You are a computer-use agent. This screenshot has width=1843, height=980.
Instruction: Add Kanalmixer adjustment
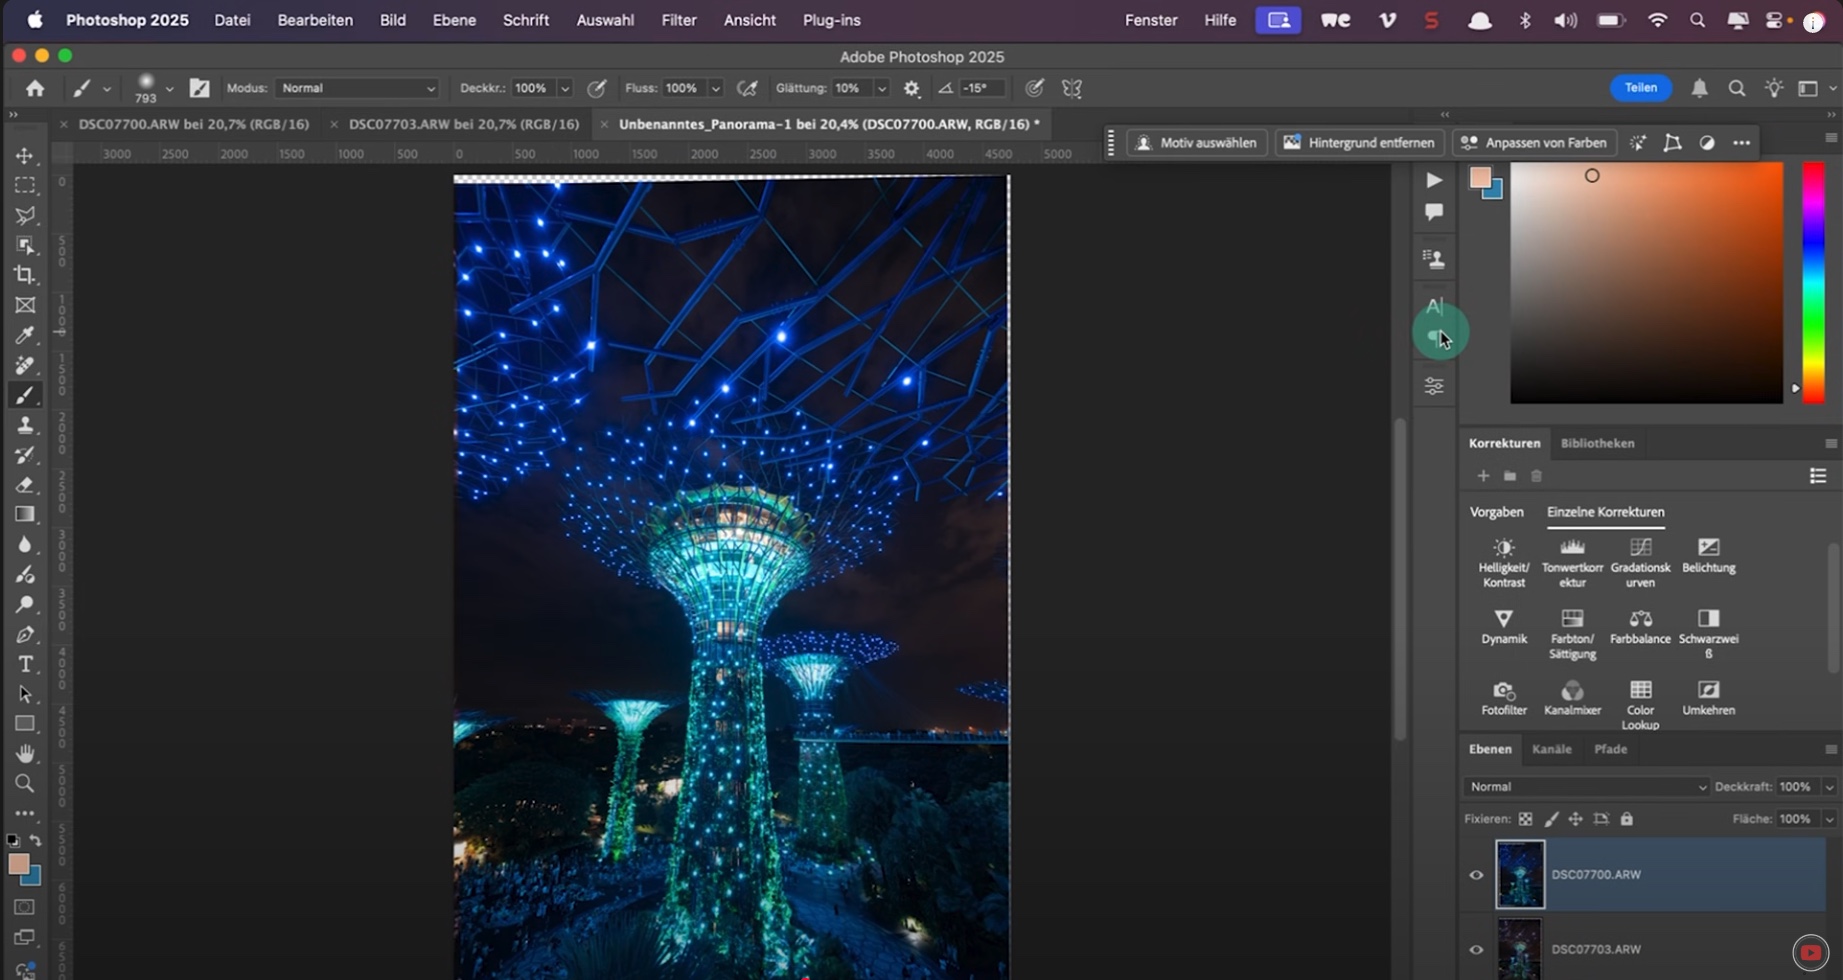click(x=1572, y=697)
